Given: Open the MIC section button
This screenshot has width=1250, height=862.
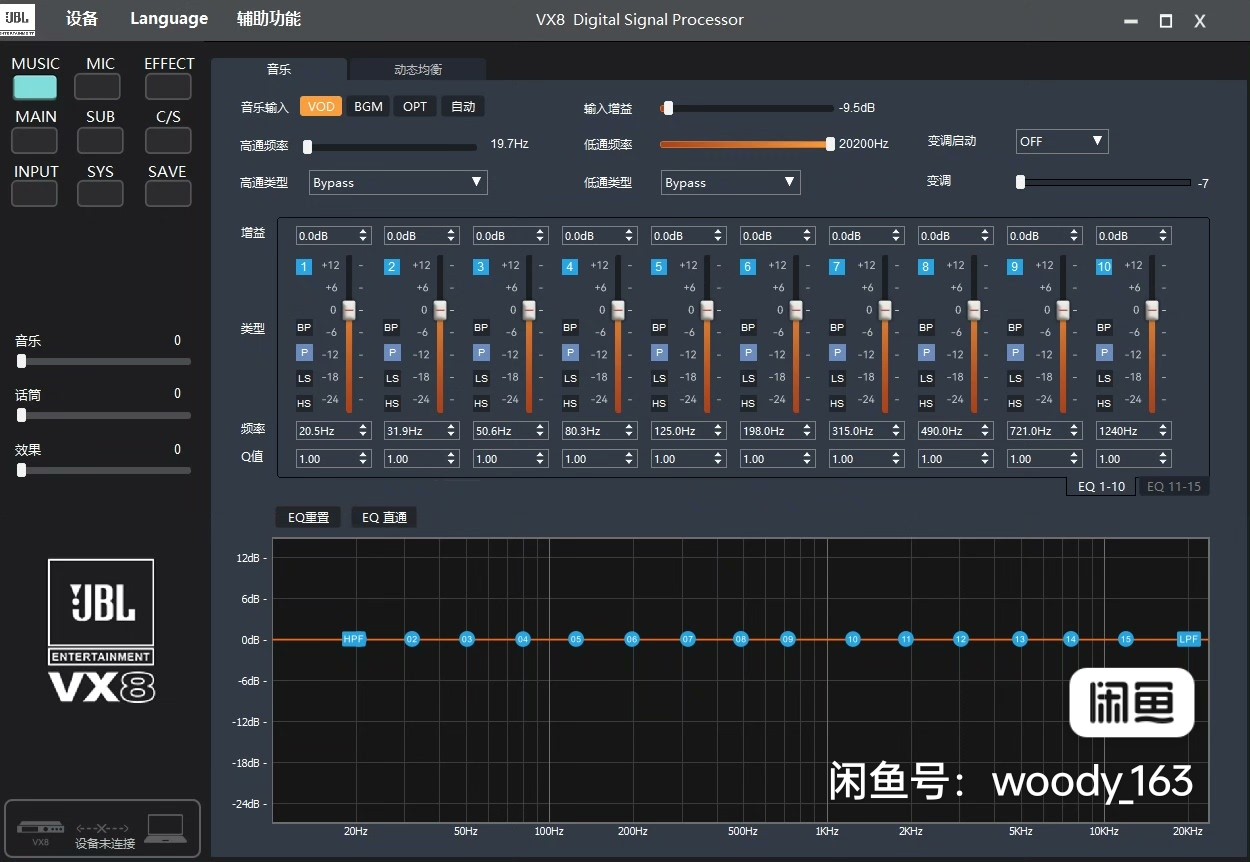Looking at the screenshot, I should (98, 87).
